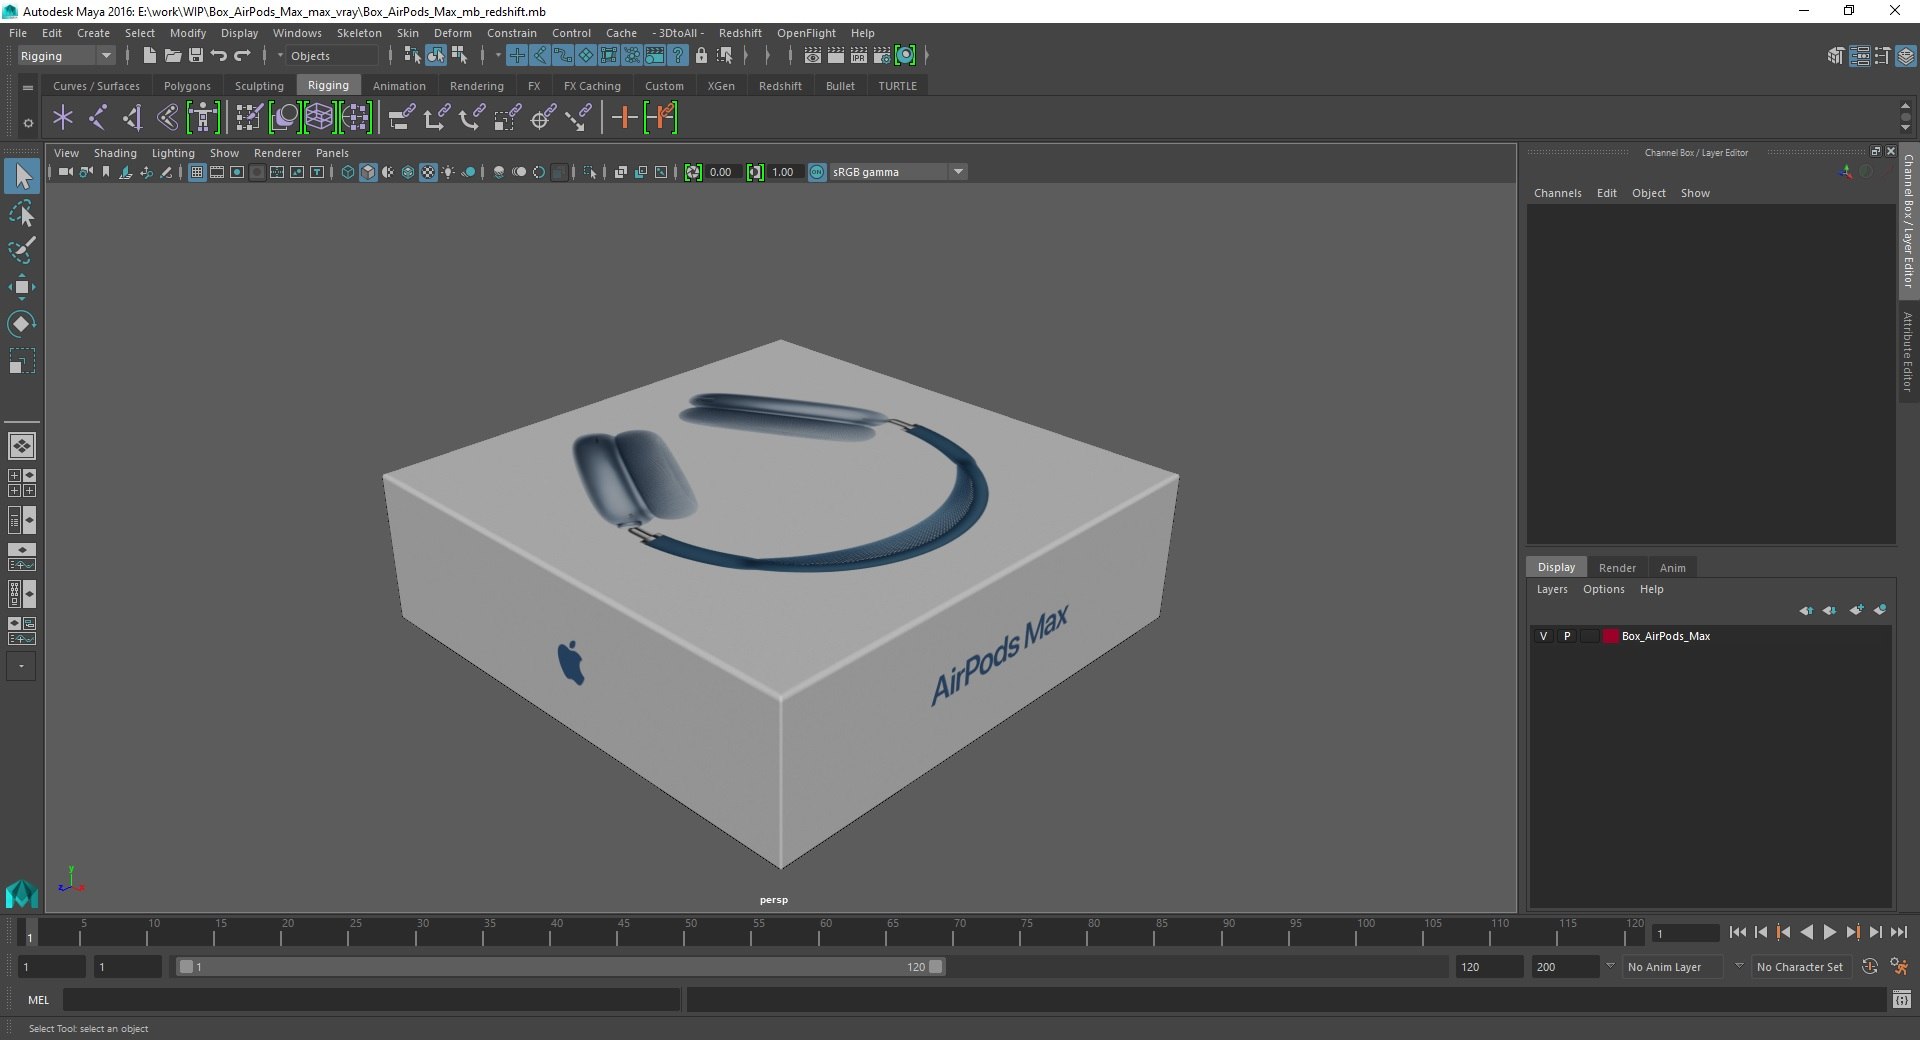Open the Render Settings icon
Screen dimensions: 1920x1040
pos(882,56)
